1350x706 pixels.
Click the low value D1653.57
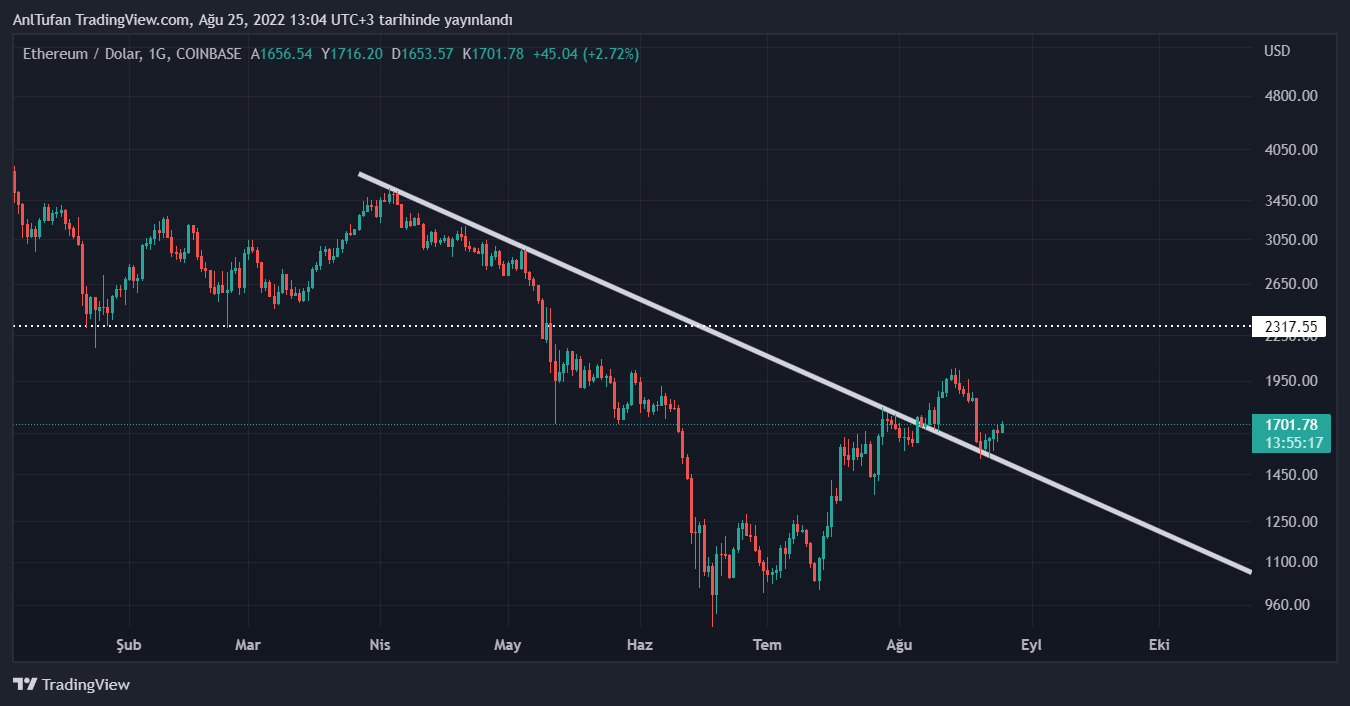[x=422, y=53]
